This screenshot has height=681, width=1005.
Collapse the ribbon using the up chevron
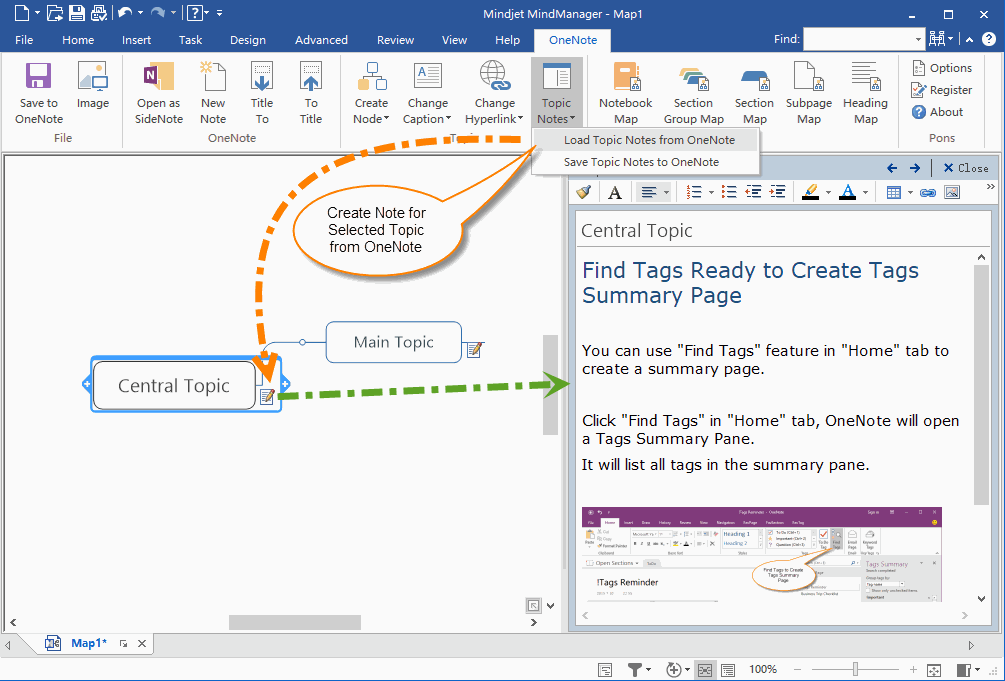coord(970,40)
